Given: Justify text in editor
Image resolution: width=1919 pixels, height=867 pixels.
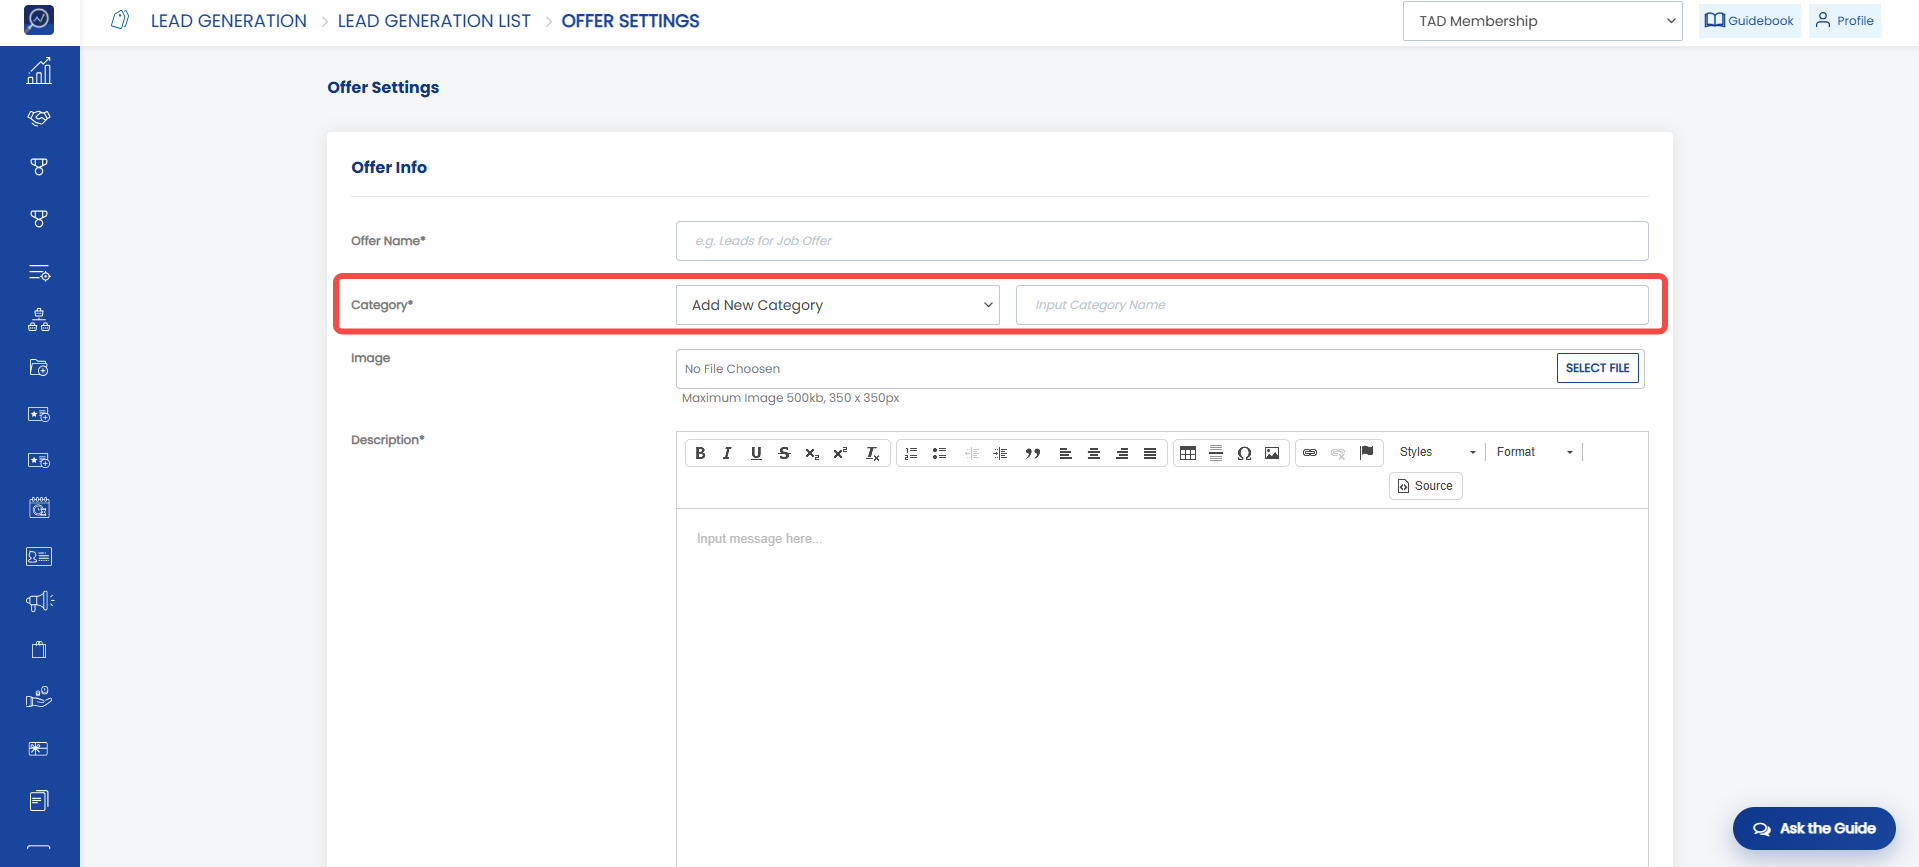Looking at the screenshot, I should [x=1150, y=453].
